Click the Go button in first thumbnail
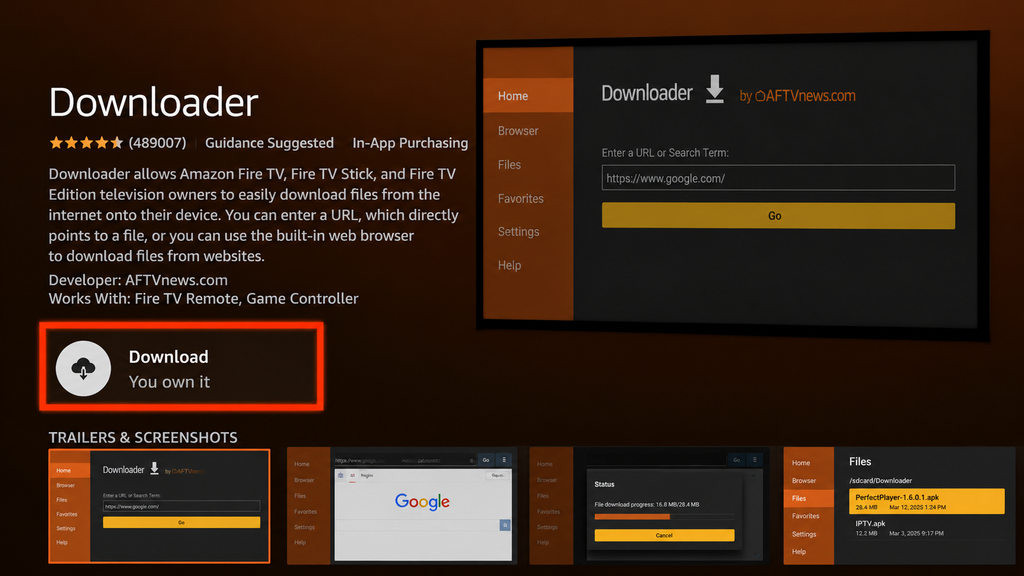 pyautogui.click(x=182, y=522)
